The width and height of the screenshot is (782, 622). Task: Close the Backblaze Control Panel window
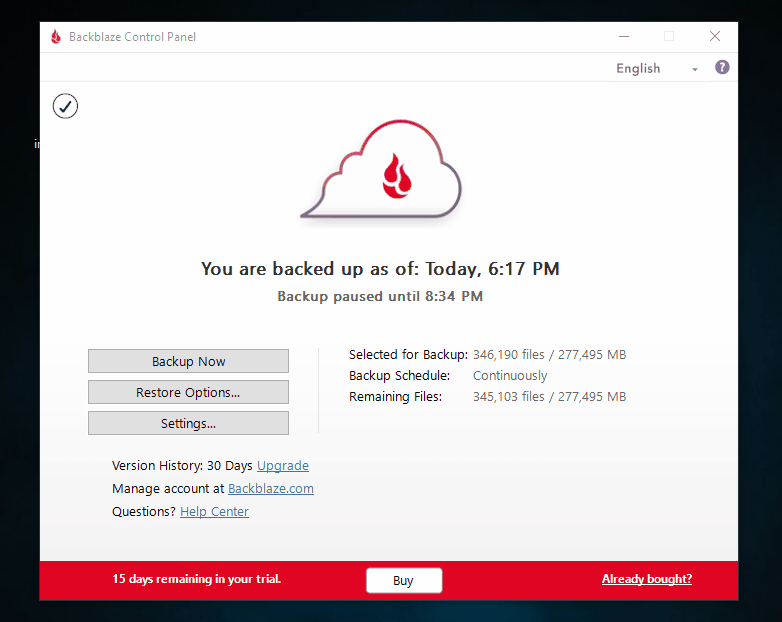pos(715,36)
